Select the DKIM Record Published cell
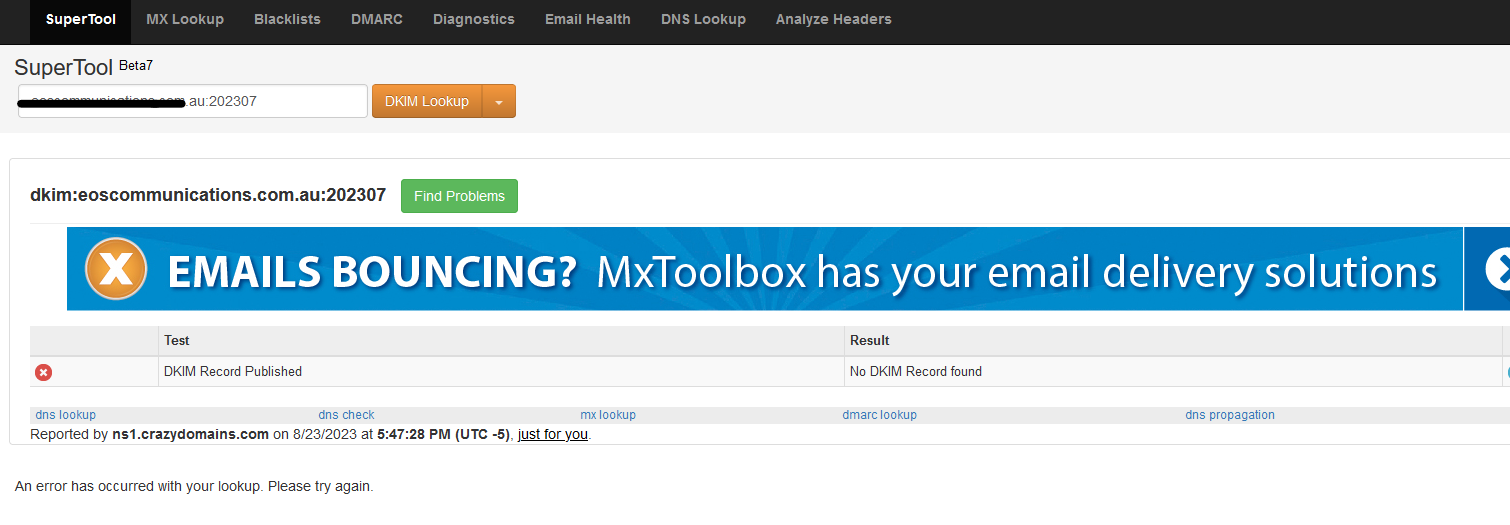The width and height of the screenshot is (1510, 525). point(501,371)
